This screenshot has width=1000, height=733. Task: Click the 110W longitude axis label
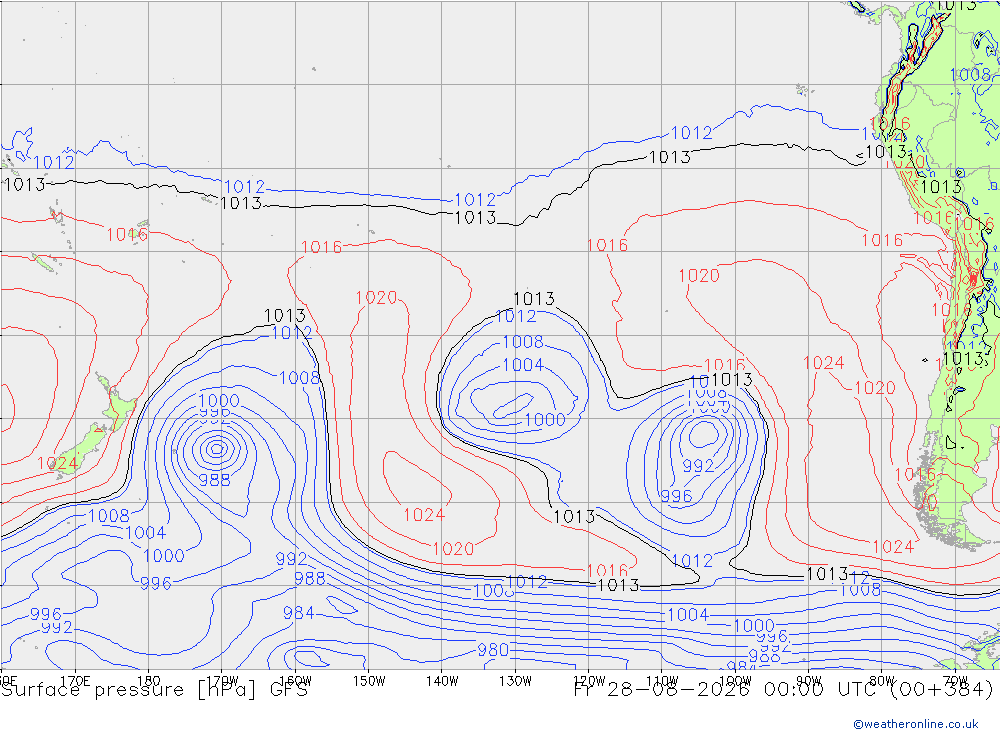pos(662,681)
